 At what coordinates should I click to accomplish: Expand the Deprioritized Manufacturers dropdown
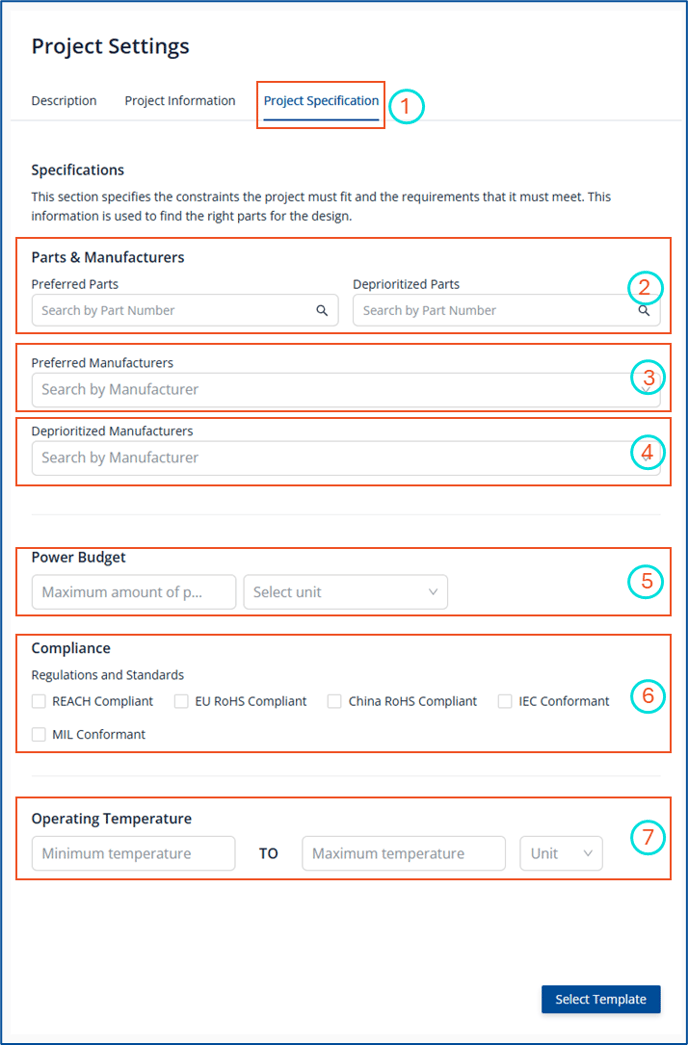tap(346, 458)
